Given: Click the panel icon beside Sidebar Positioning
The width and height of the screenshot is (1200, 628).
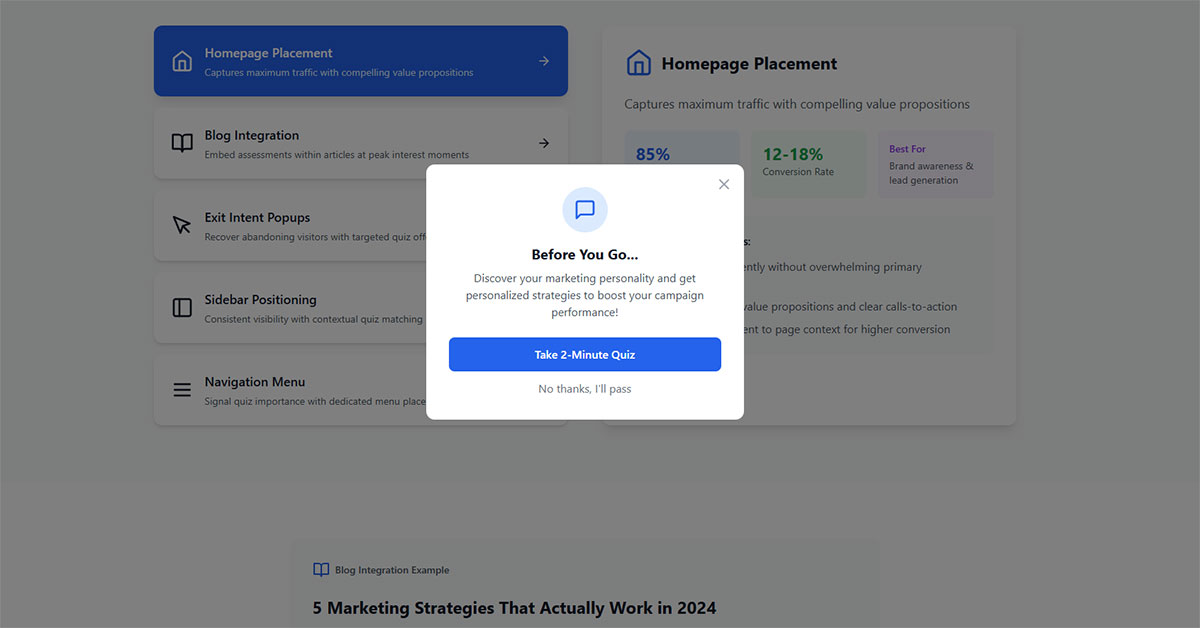Looking at the screenshot, I should pos(182,308).
